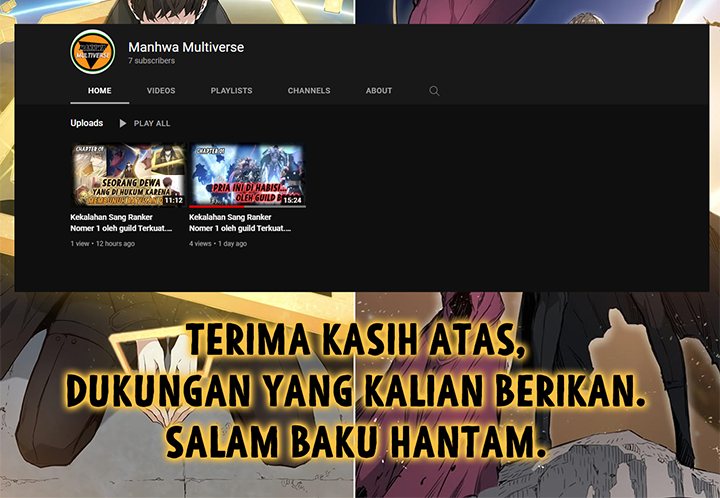Click the PLAY ALL text button
This screenshot has width=720, height=498.
point(151,124)
